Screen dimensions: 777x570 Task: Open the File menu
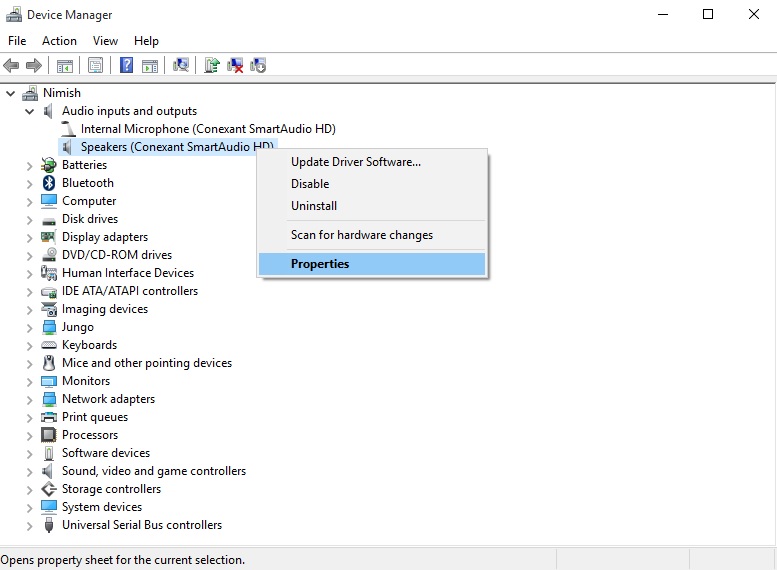point(17,41)
